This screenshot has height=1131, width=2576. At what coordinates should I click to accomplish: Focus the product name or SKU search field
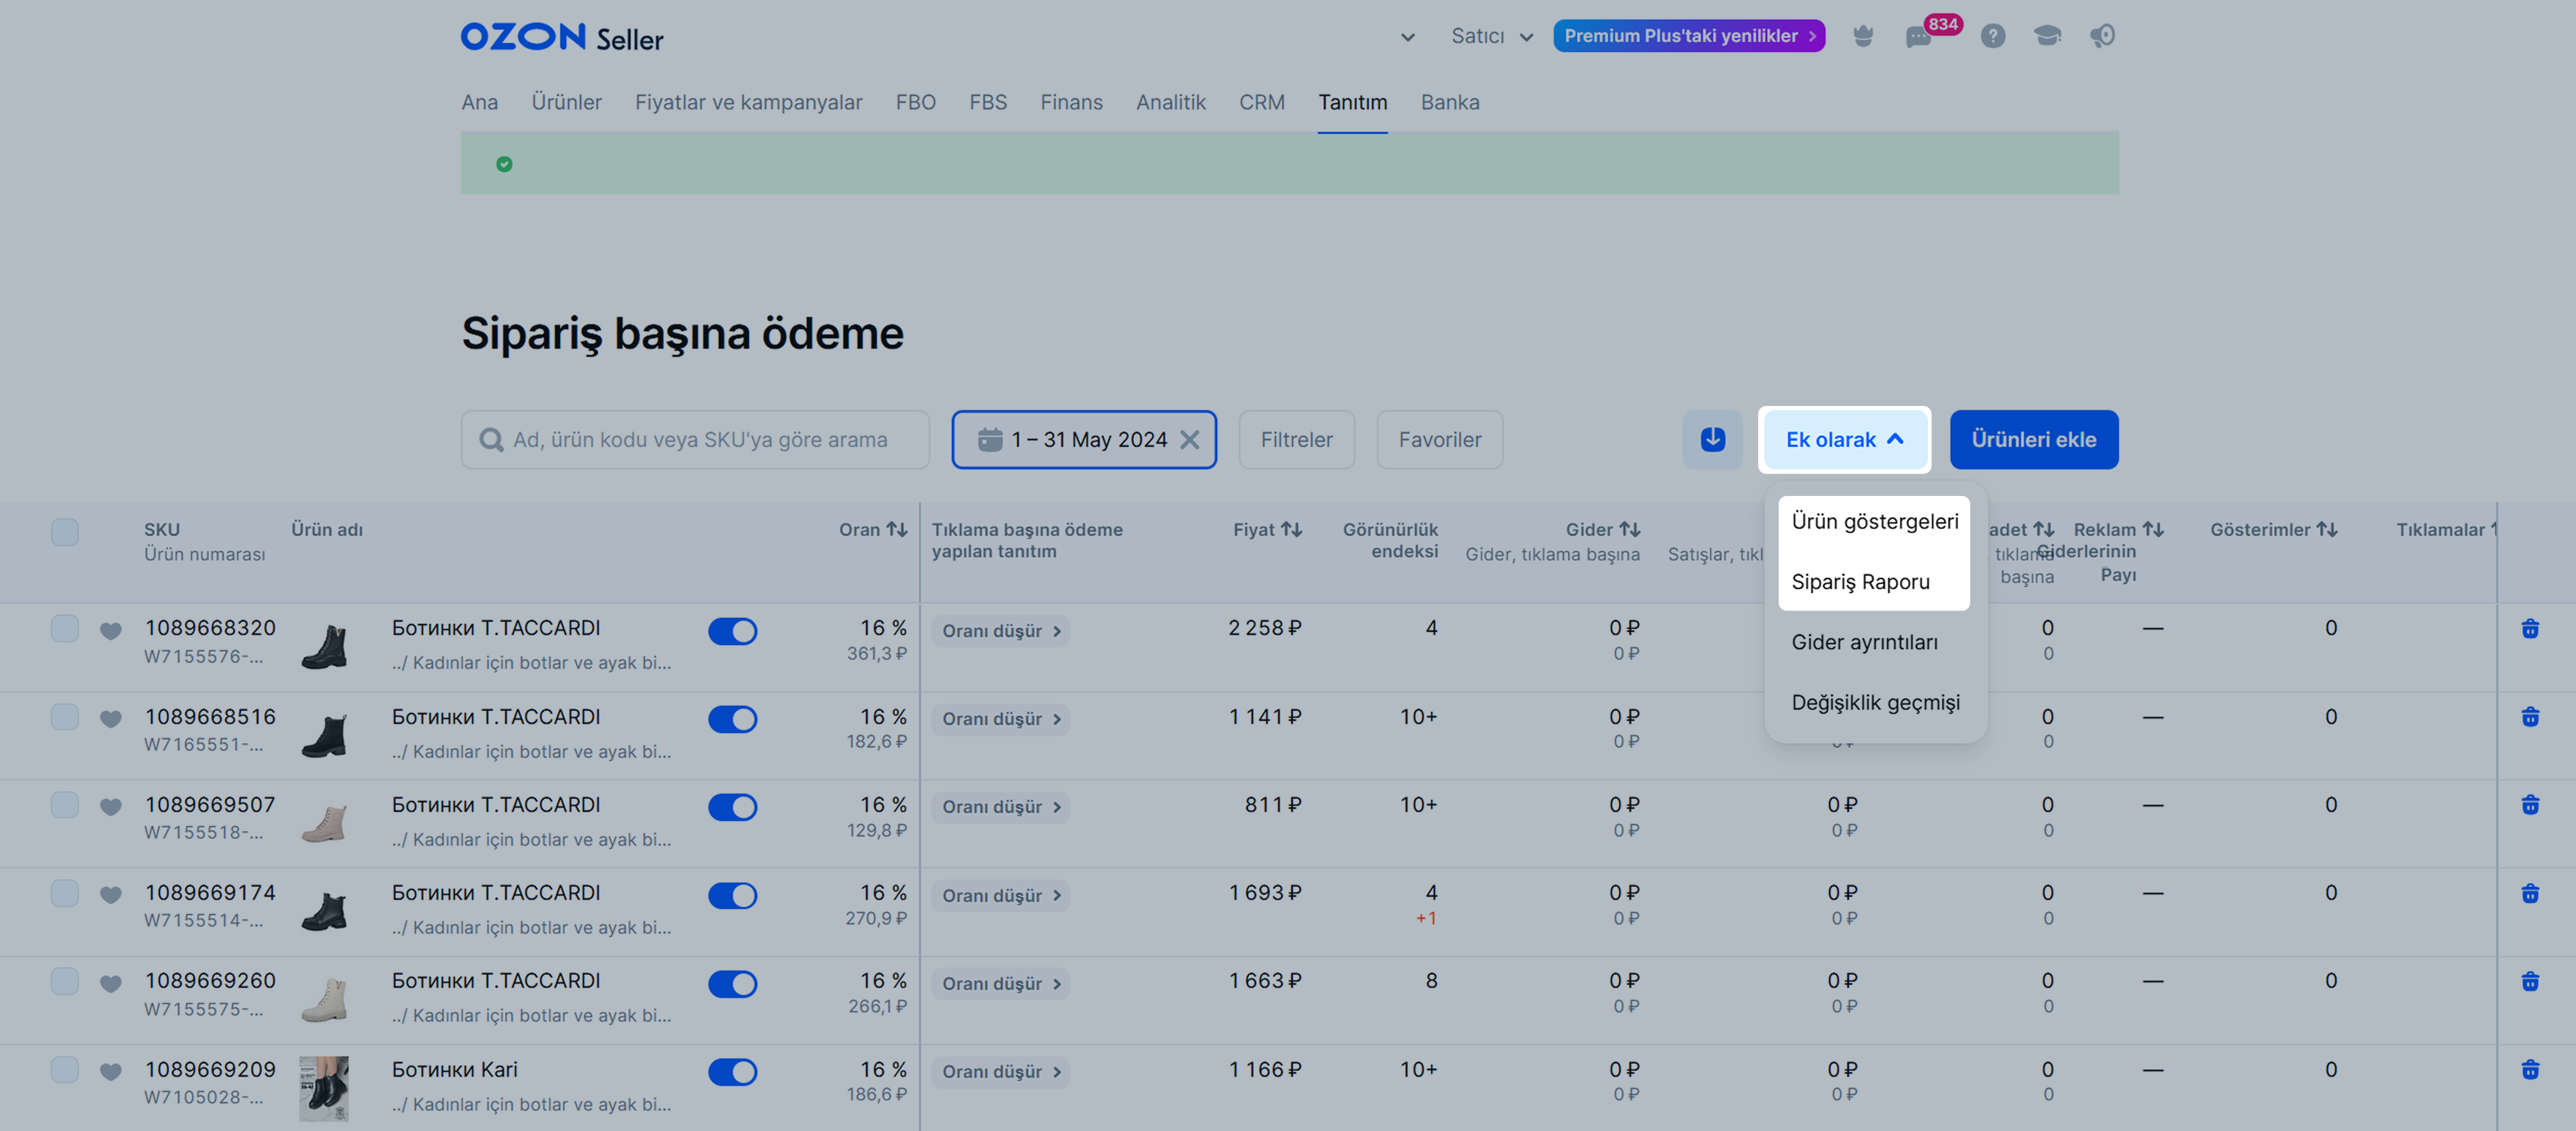695,439
